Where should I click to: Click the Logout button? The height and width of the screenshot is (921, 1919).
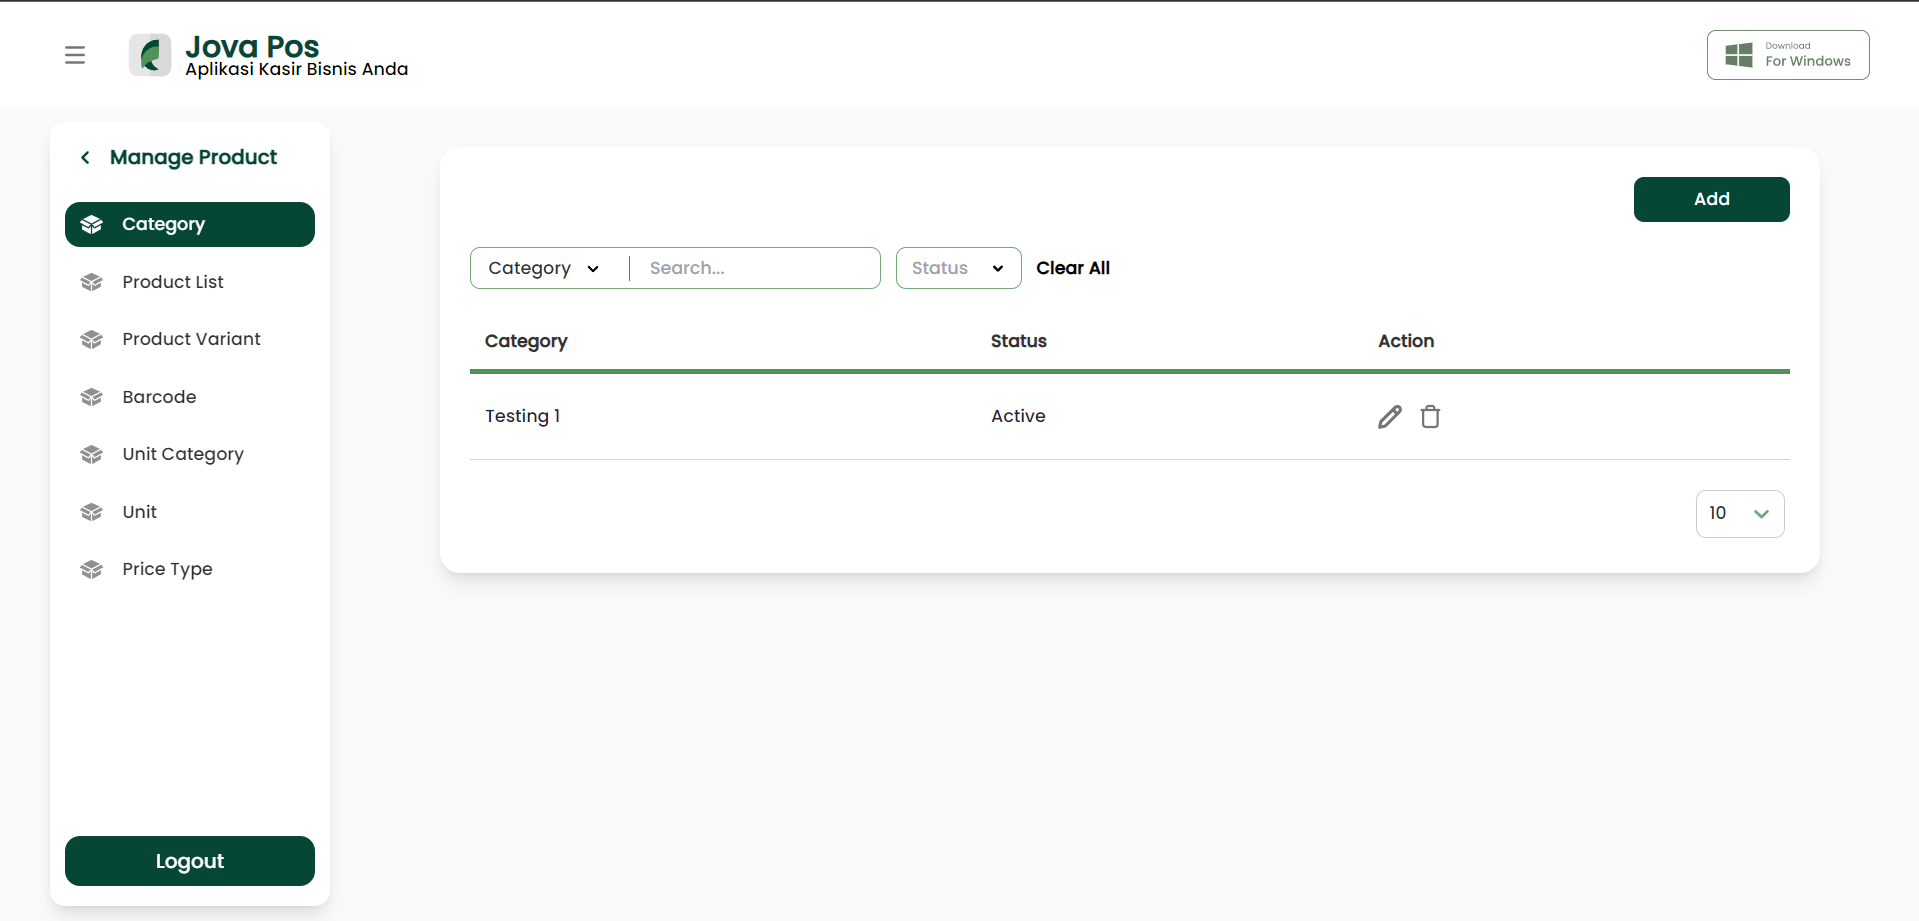190,861
